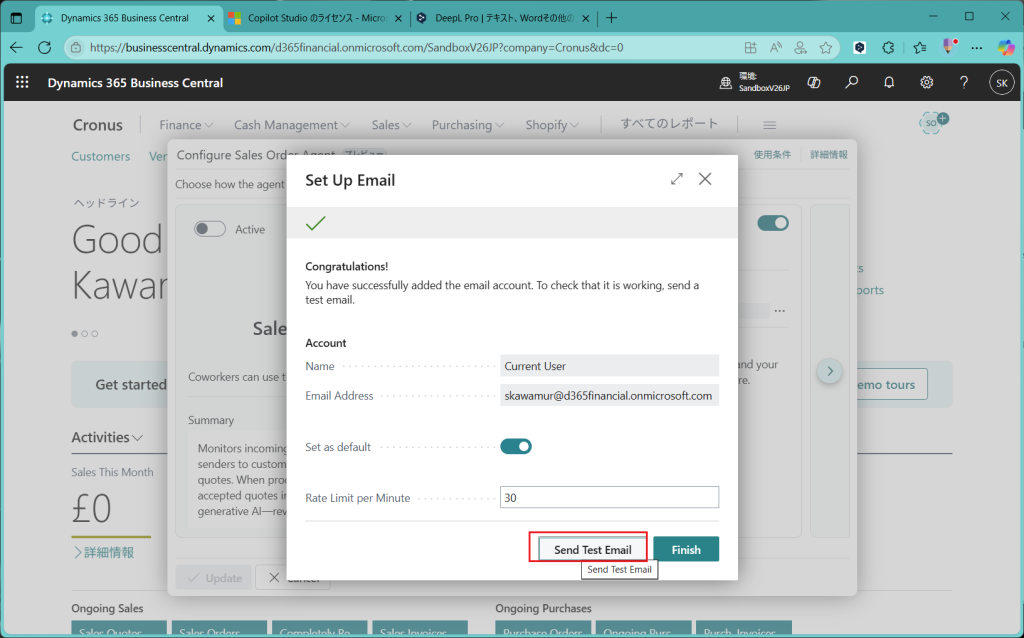Expand the Finance menu
Viewport: 1024px width, 638px height.
[x=186, y=125]
